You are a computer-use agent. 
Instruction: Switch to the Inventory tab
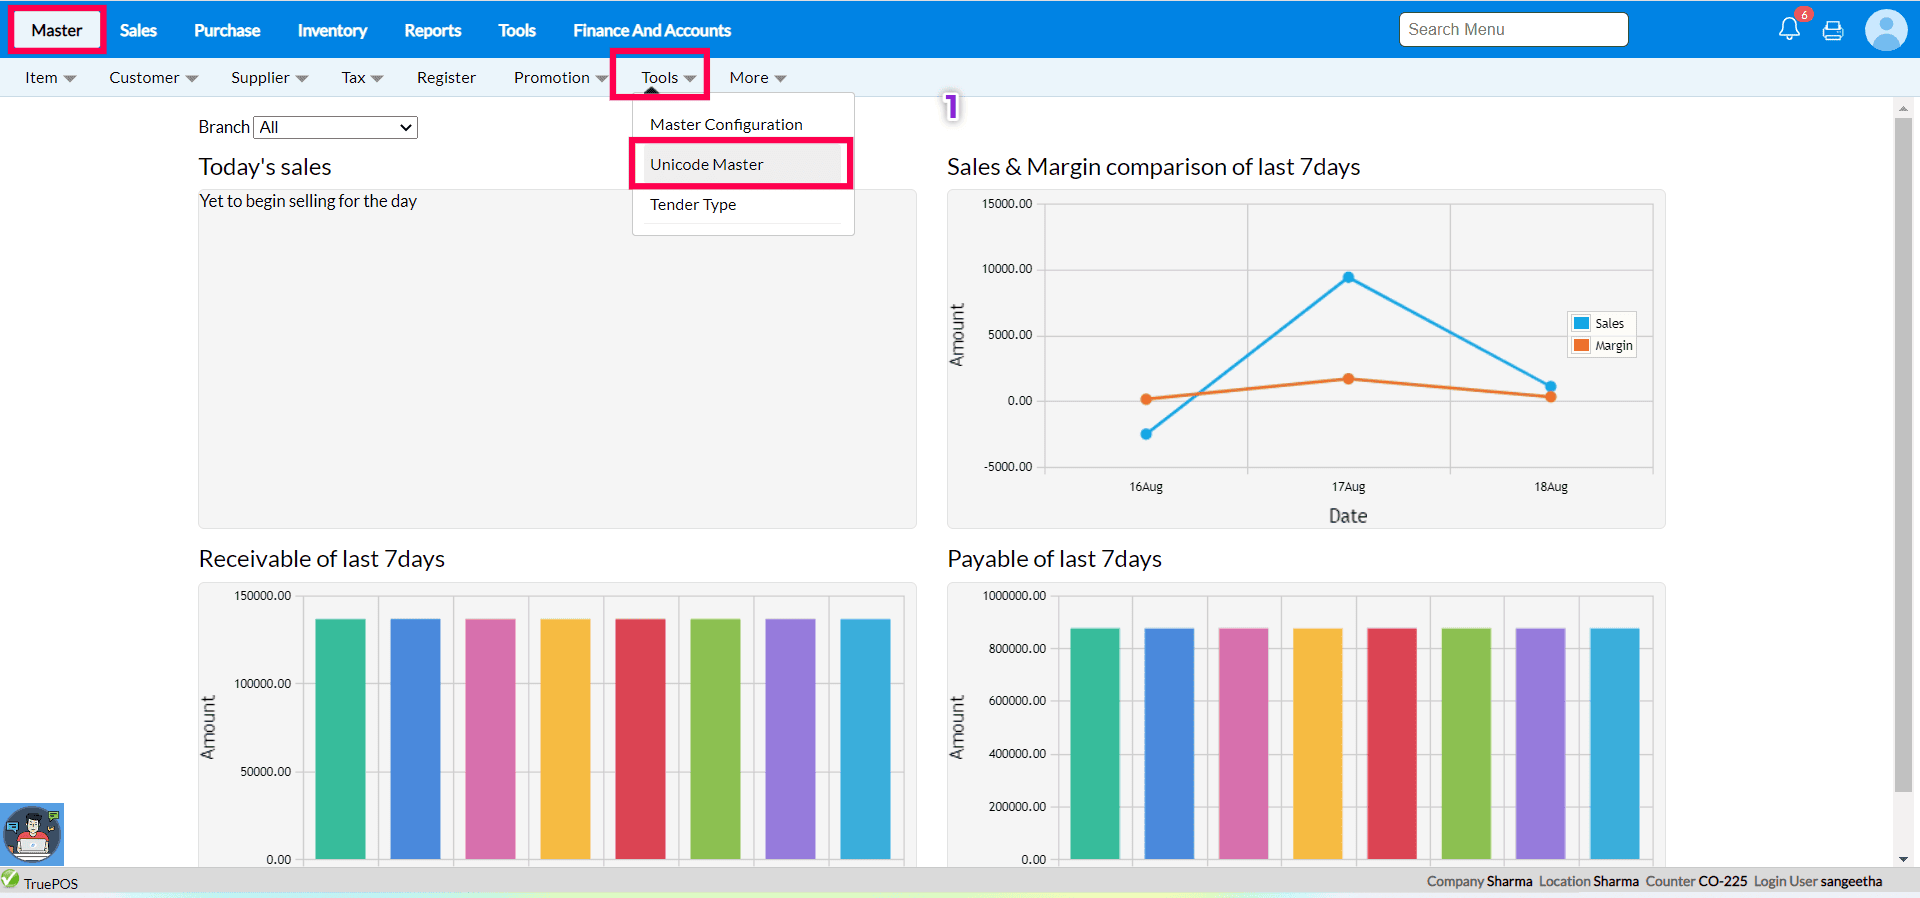coord(332,31)
